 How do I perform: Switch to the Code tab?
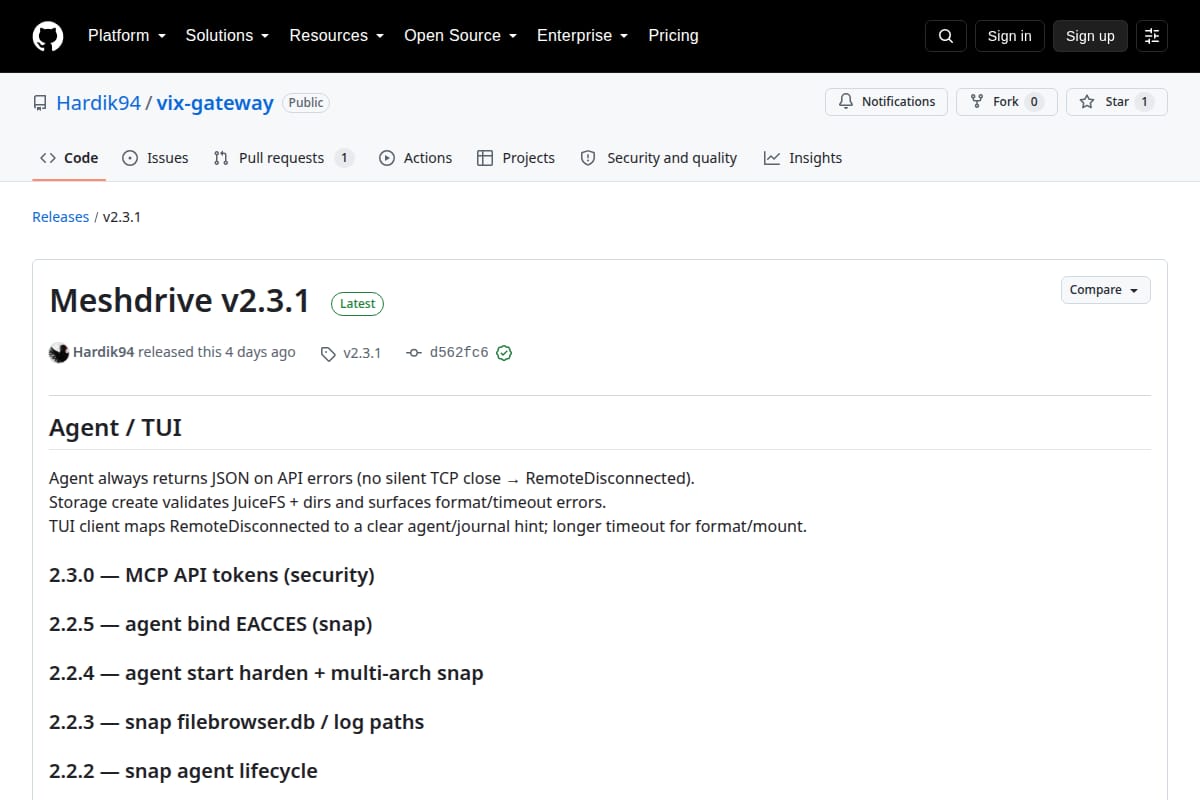(x=69, y=158)
